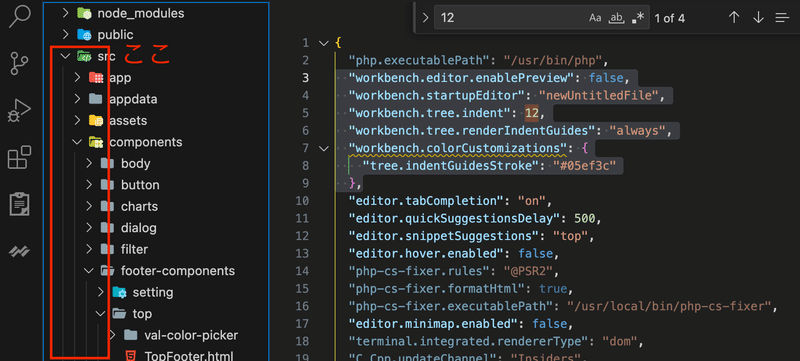Expand the appdata folder chevron
800x361 pixels.
[77, 99]
